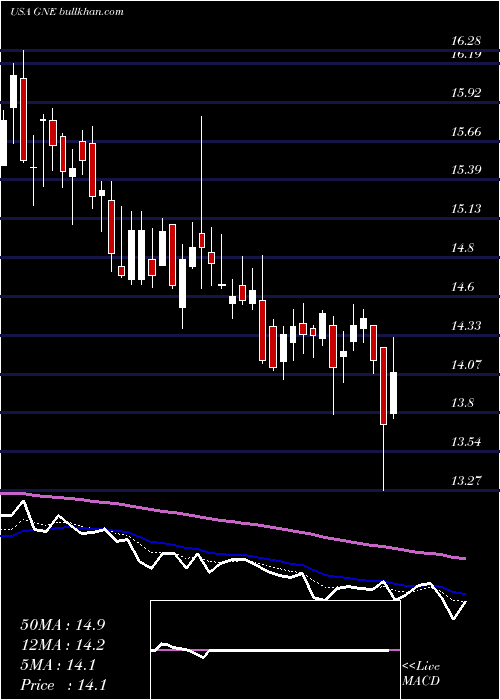Click the USA GNE bullkhan.com title
The image size is (500, 700).
click(x=67, y=12)
